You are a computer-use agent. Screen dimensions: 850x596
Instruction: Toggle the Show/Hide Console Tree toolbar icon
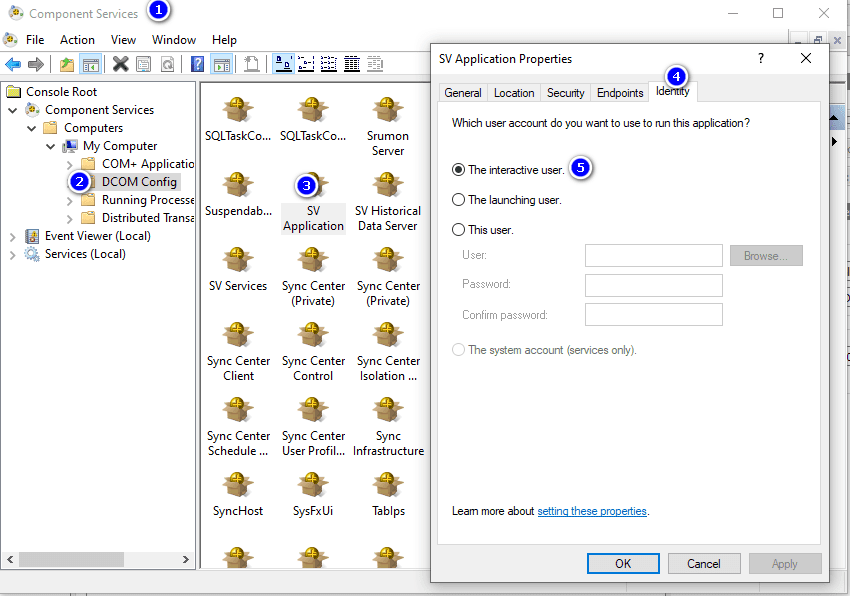pyautogui.click(x=91, y=65)
